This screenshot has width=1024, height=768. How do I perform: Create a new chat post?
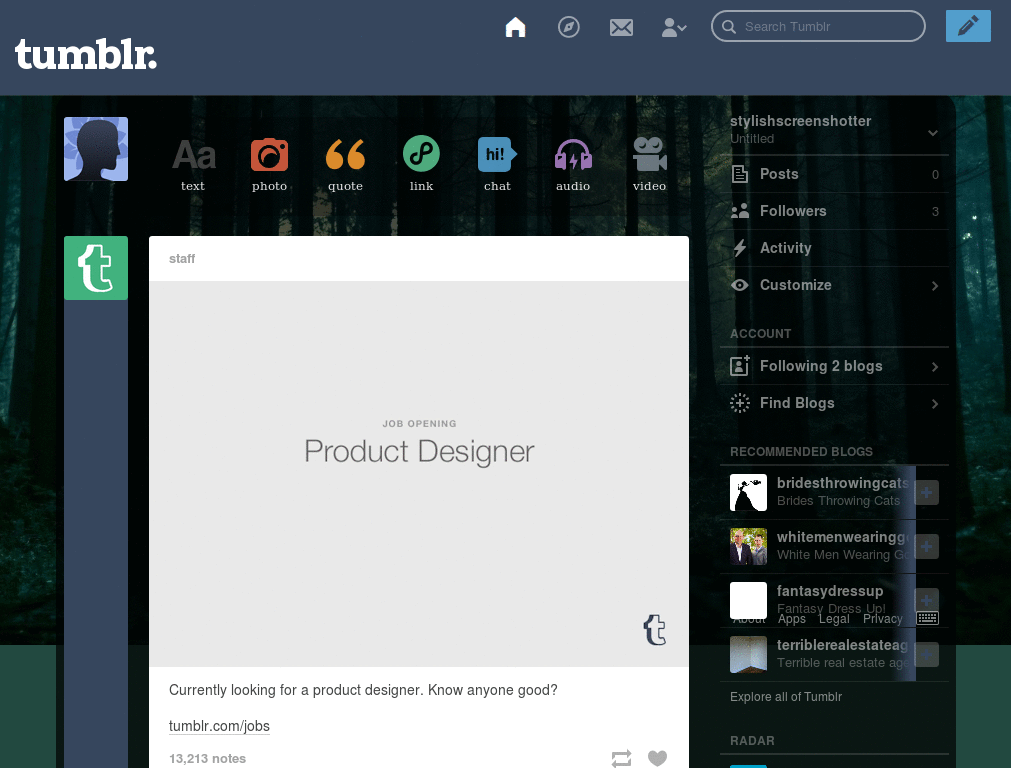(x=497, y=165)
